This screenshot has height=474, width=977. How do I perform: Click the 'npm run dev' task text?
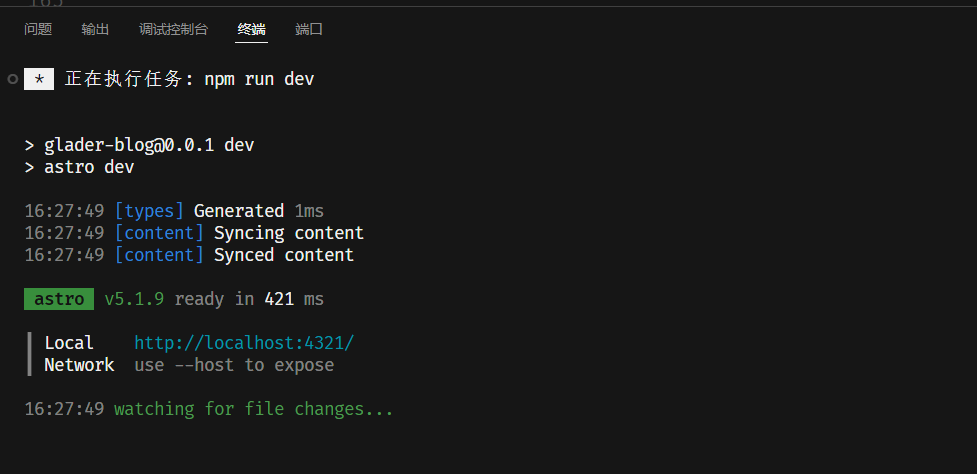tap(259, 79)
